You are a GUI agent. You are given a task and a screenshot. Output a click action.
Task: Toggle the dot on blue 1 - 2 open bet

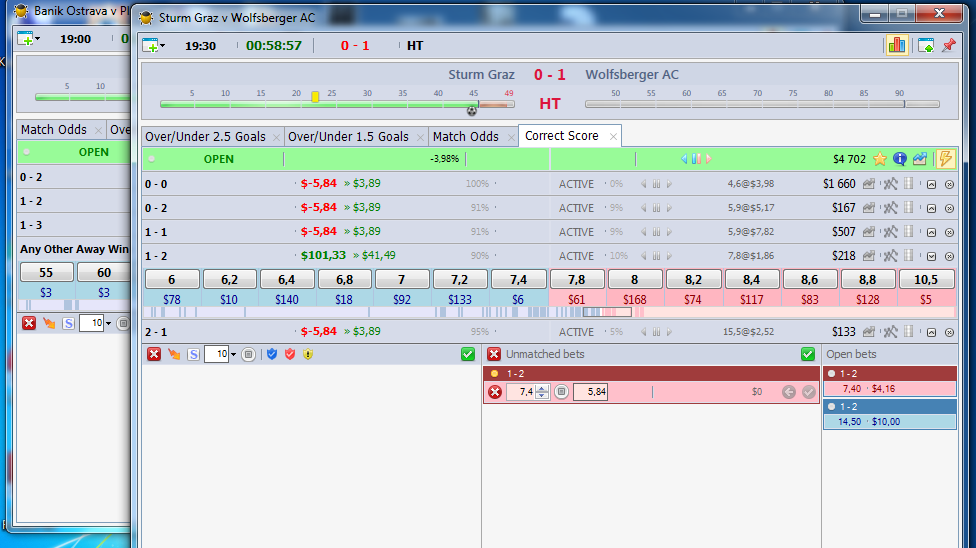pos(832,407)
